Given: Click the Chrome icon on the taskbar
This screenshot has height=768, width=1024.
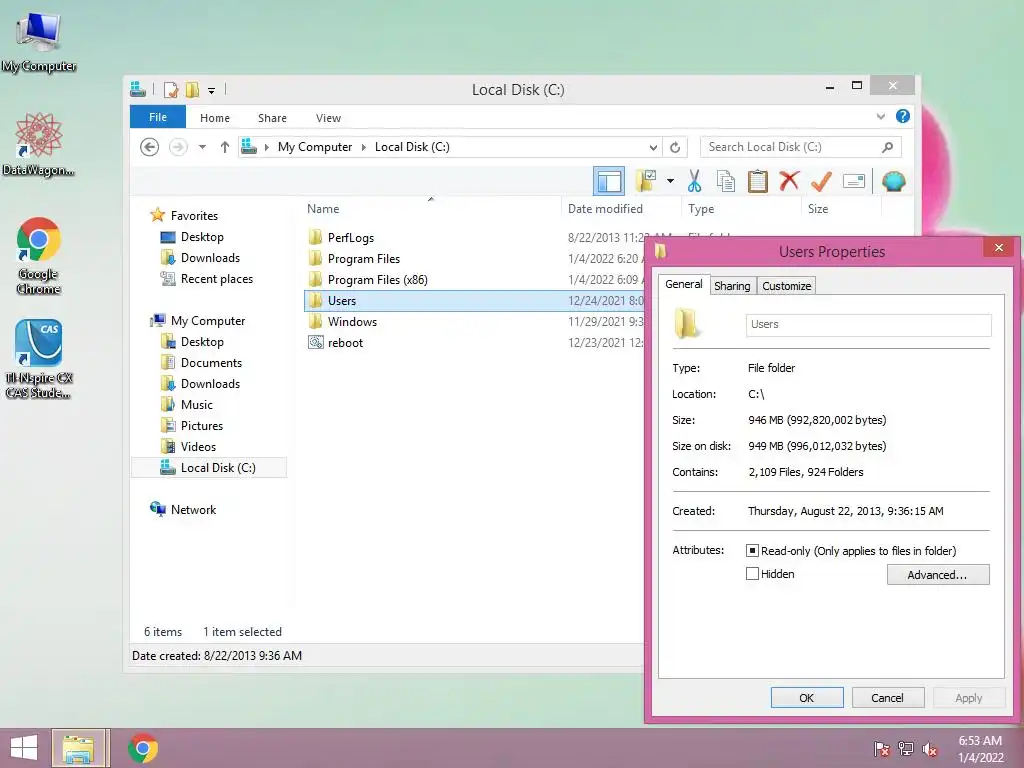Looking at the screenshot, I should click(143, 748).
